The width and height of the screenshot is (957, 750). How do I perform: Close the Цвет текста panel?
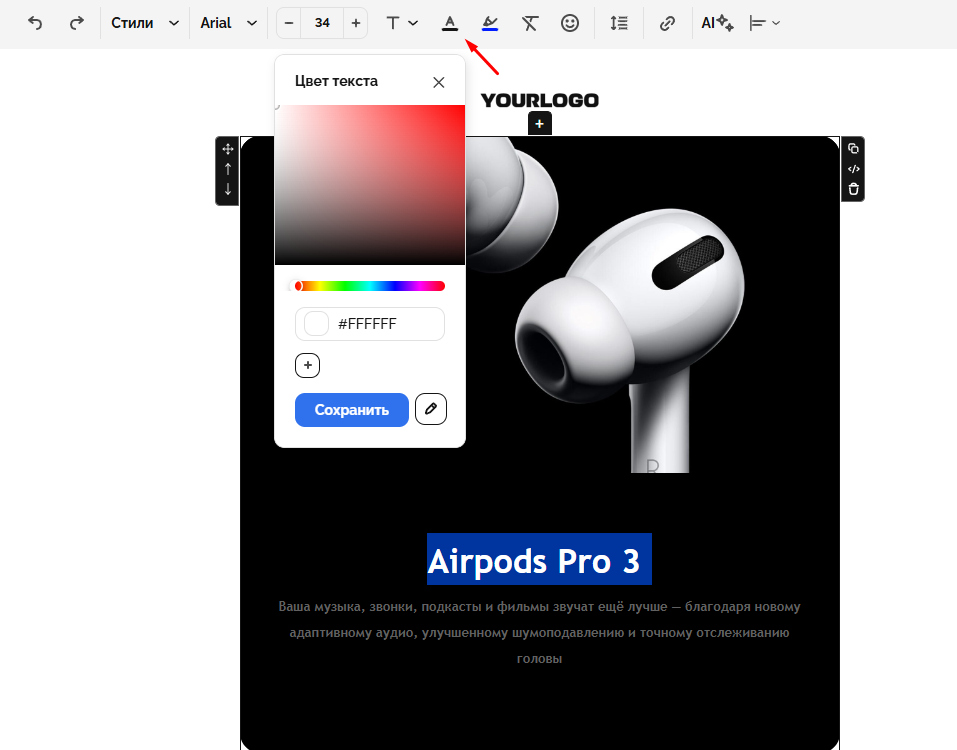click(438, 82)
